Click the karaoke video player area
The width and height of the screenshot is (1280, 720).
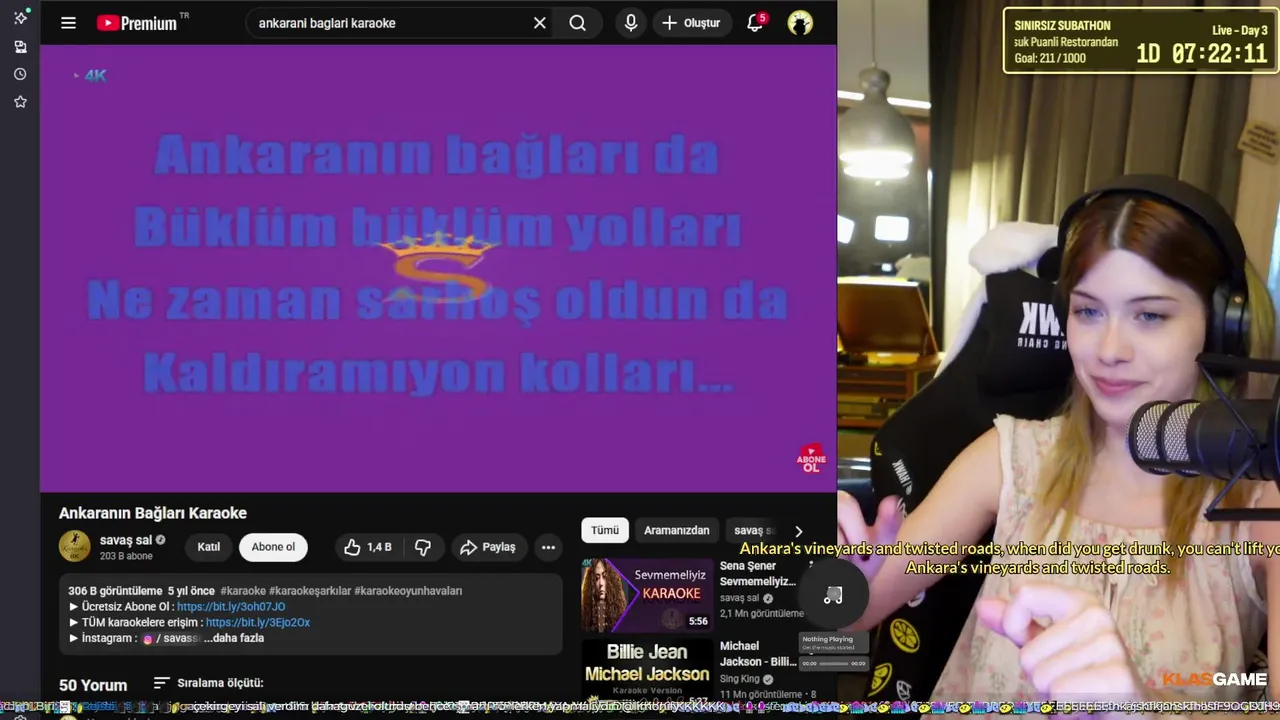pyautogui.click(x=438, y=268)
